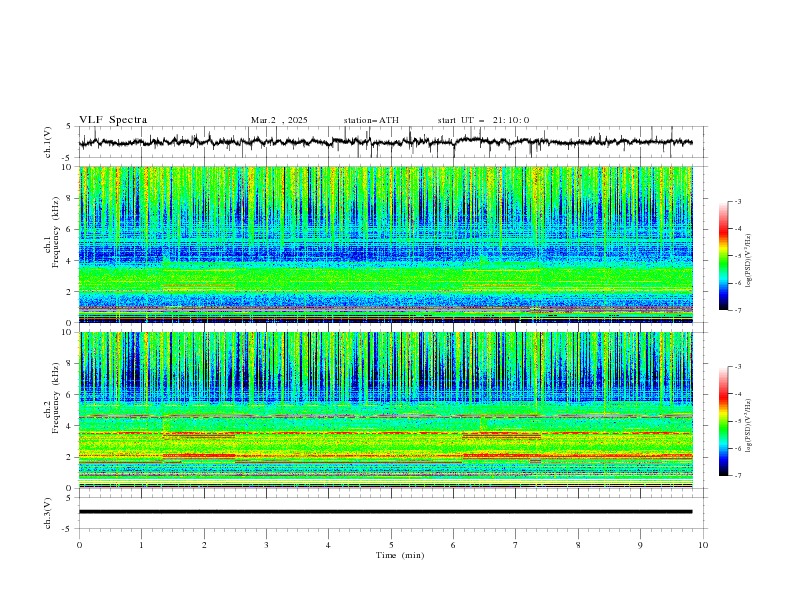Click the ch.1 "Frequency (kHz)" axis label

(56, 230)
